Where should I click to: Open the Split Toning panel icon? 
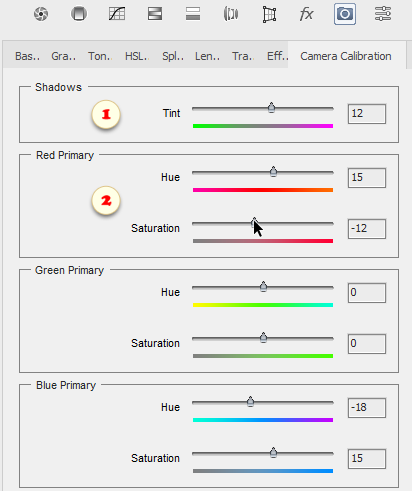(193, 14)
